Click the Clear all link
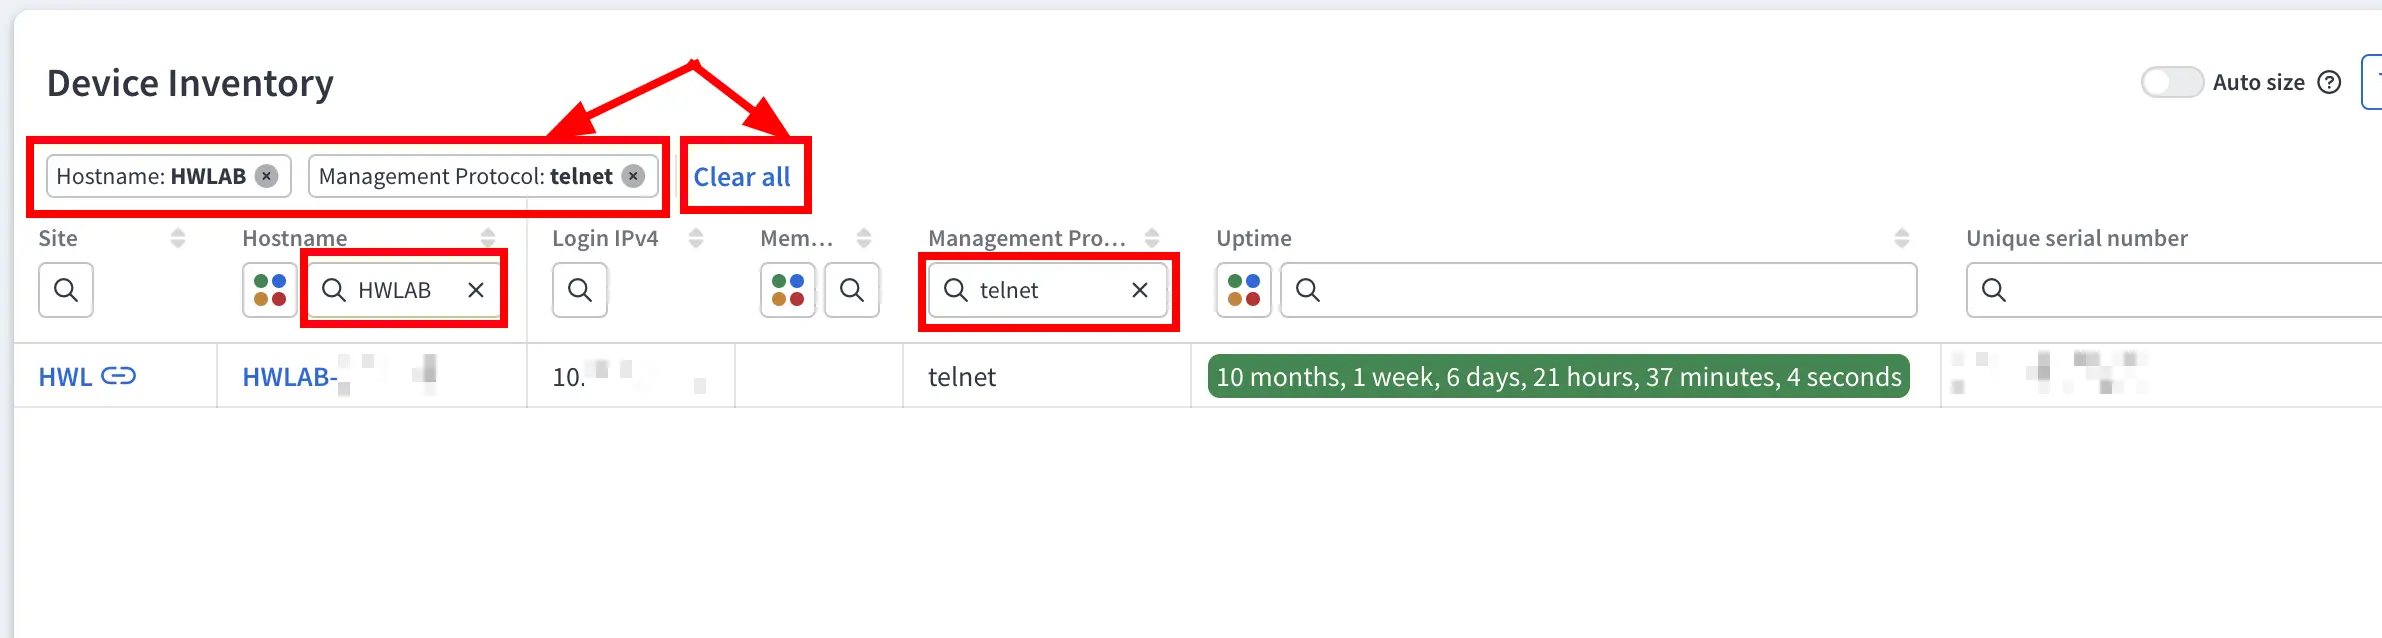2382x638 pixels. (743, 176)
